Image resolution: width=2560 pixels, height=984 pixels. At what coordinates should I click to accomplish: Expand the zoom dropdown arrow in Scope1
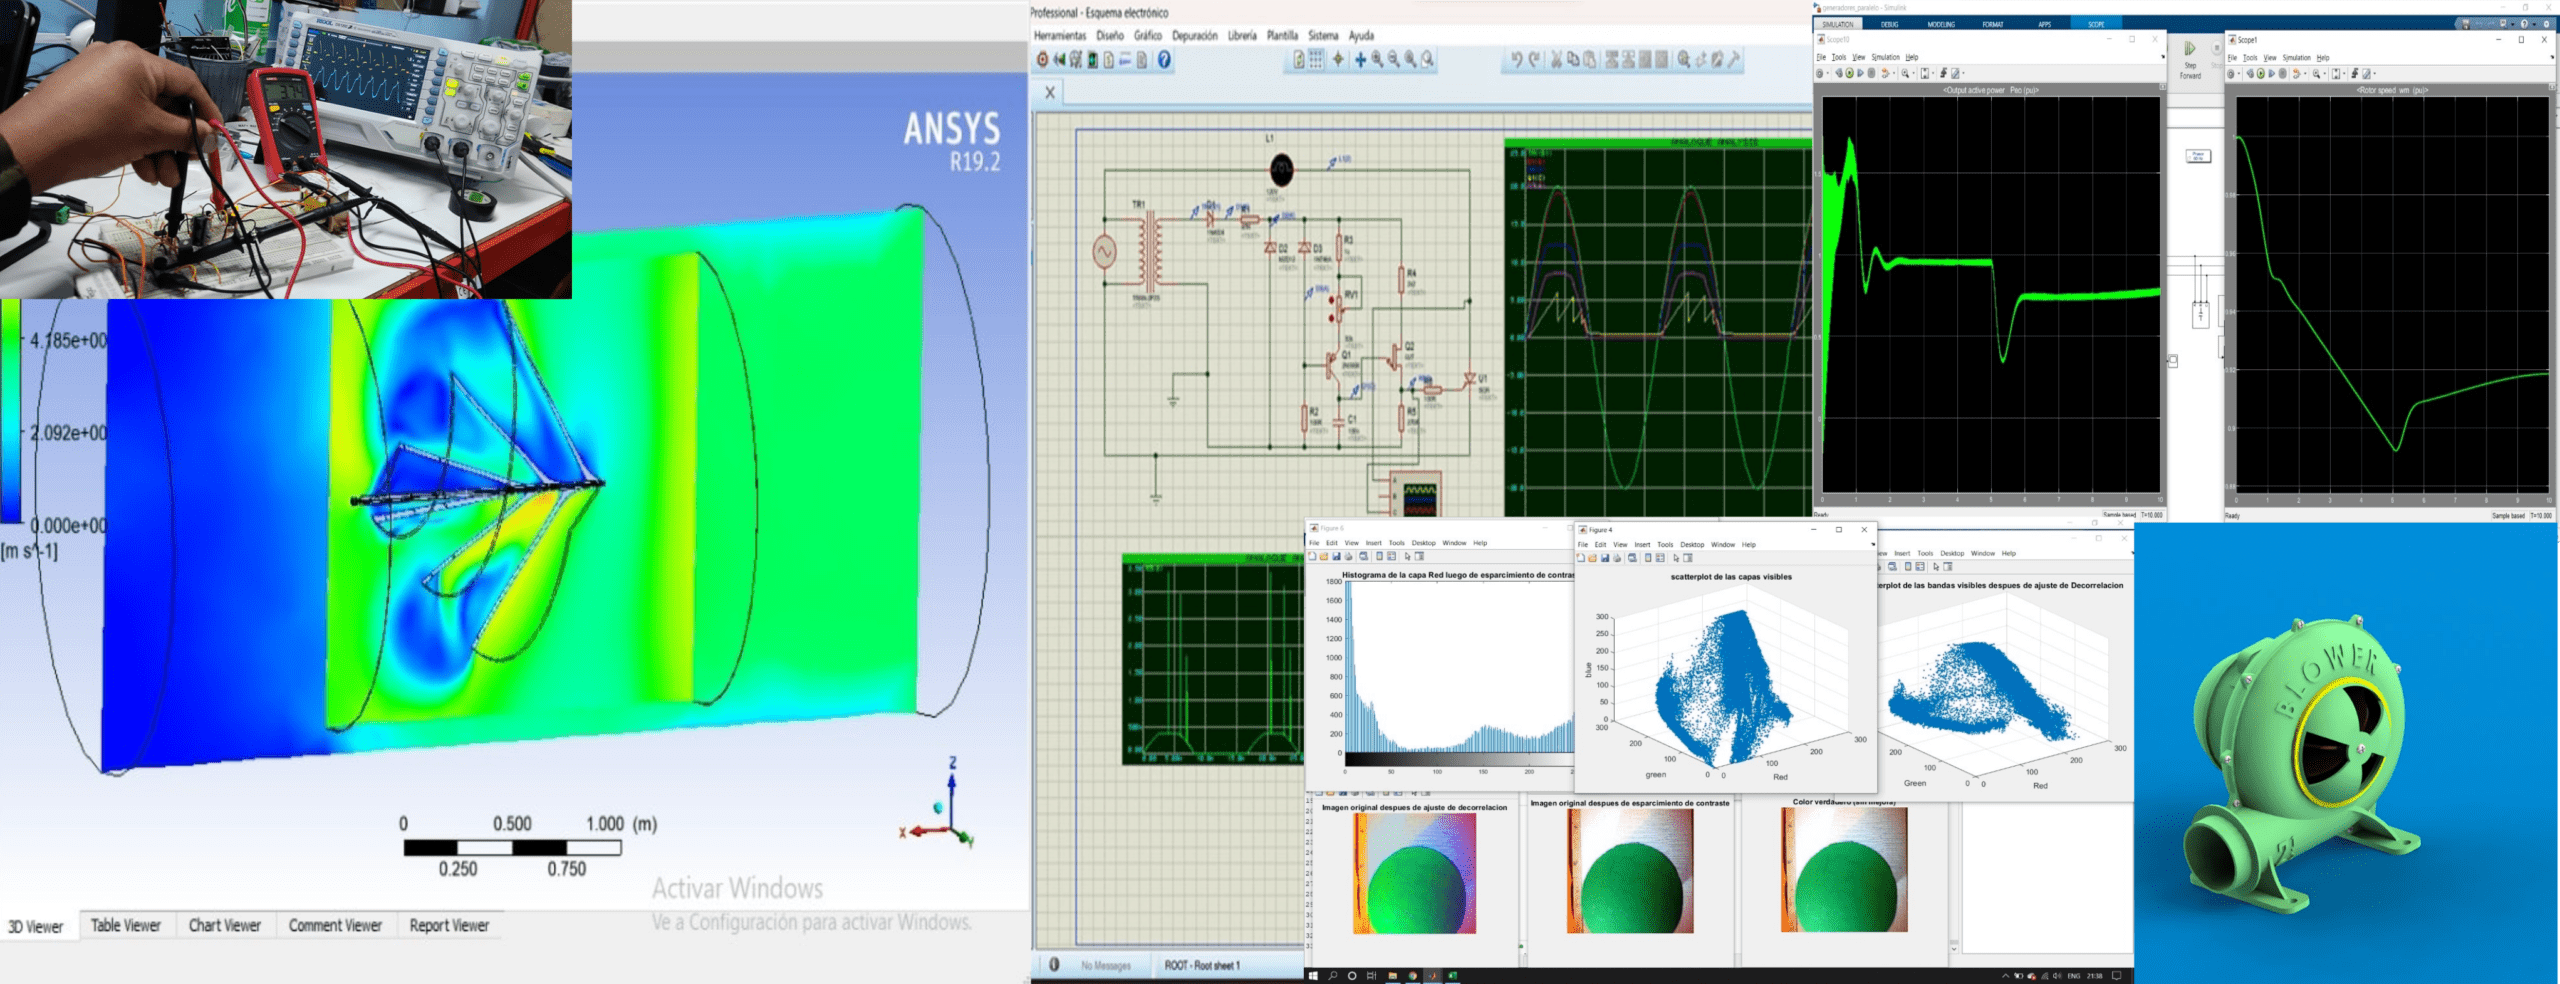click(x=2324, y=74)
